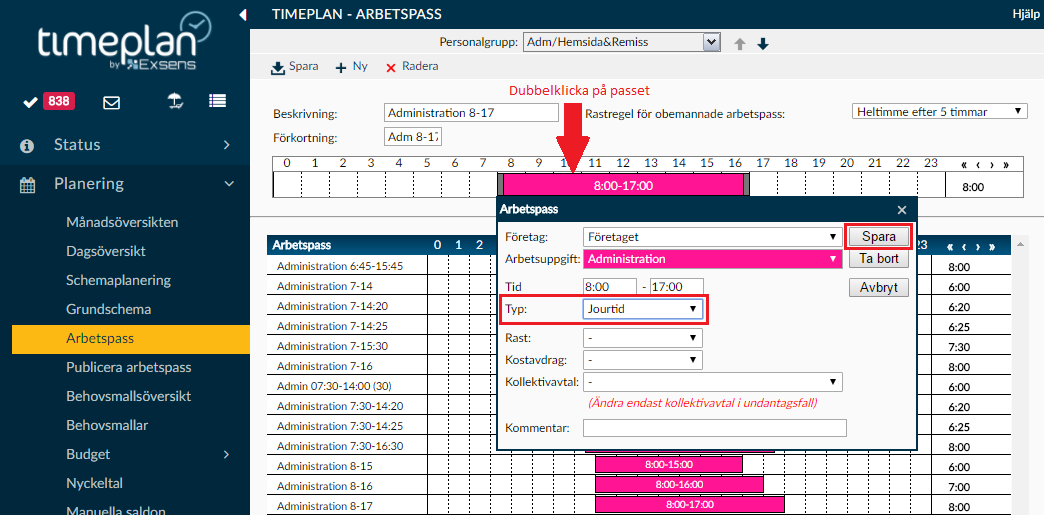Viewport: 1044px width, 515px height.
Task: Open the Kollektivavtal dropdown
Action: click(x=712, y=382)
